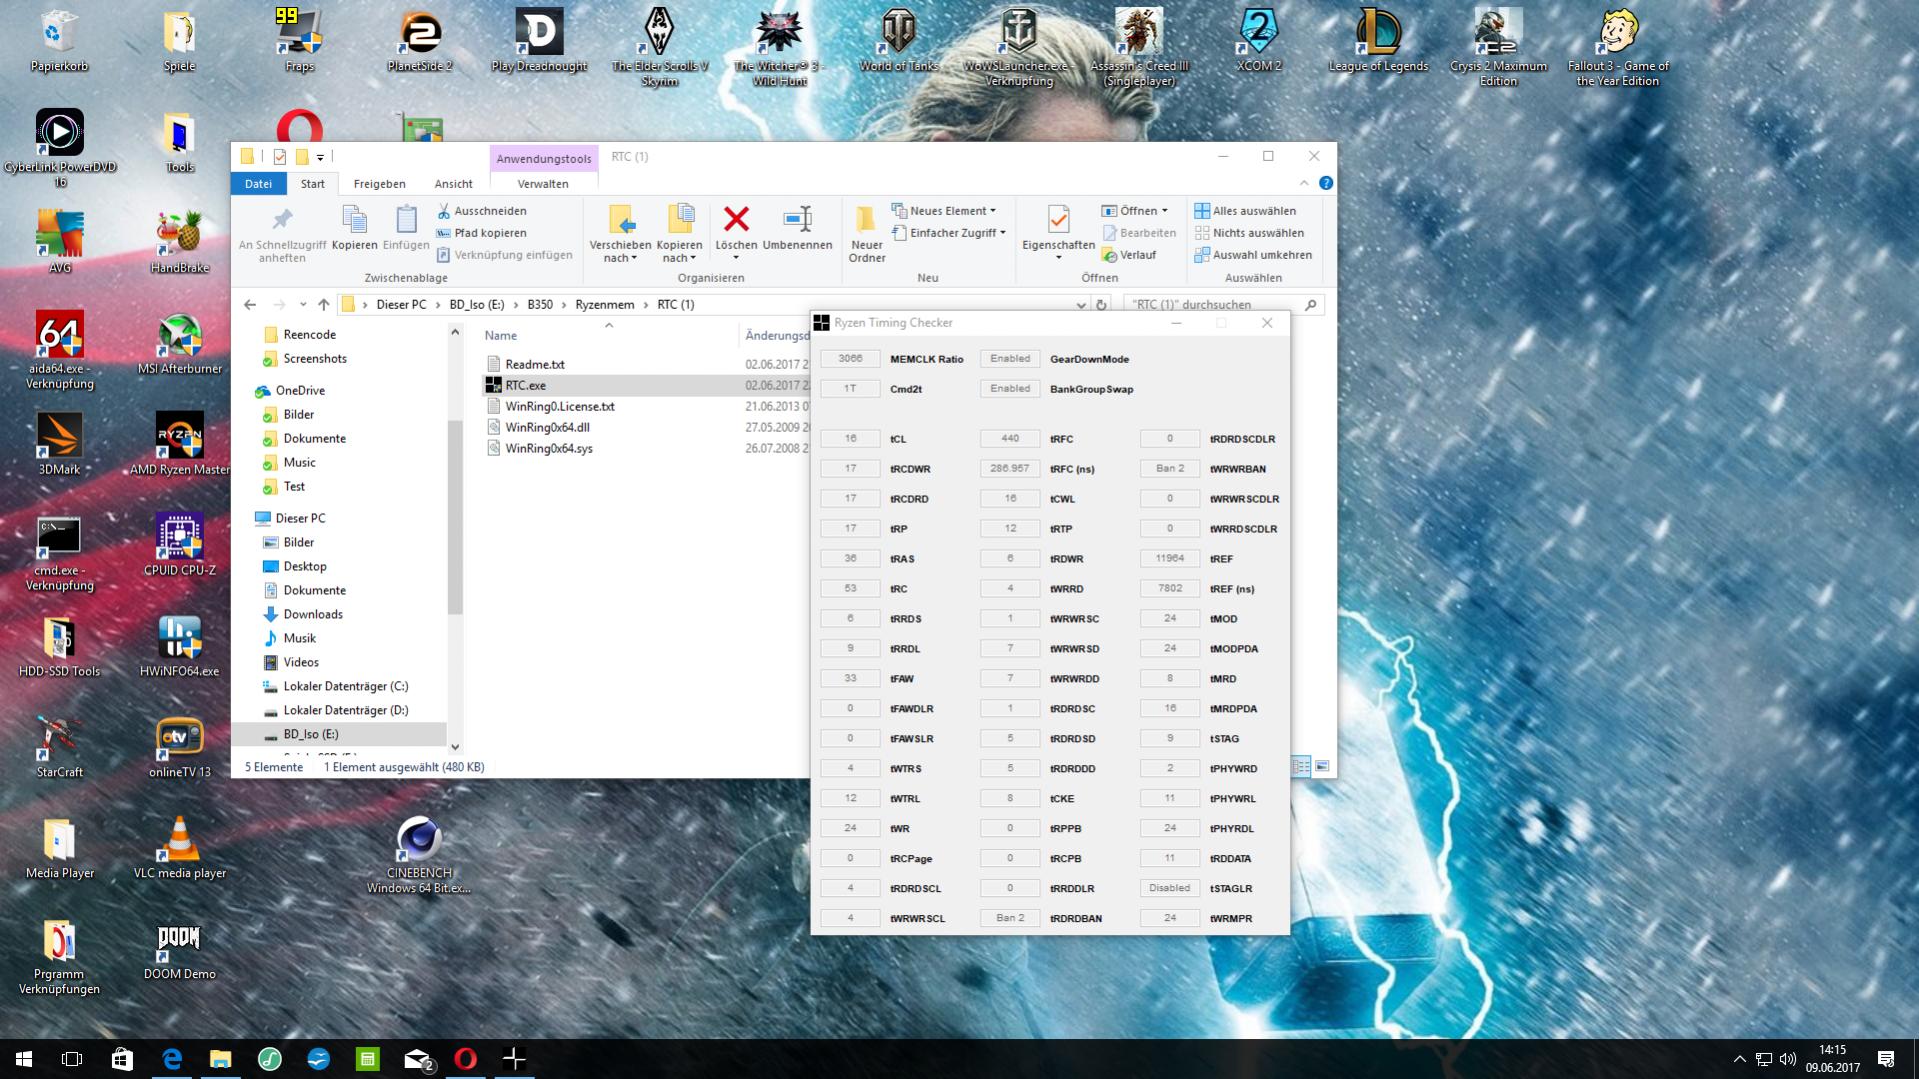1919x1079 pixels.
Task: Click Anwendungstools contextual tab header
Action: [x=543, y=158]
